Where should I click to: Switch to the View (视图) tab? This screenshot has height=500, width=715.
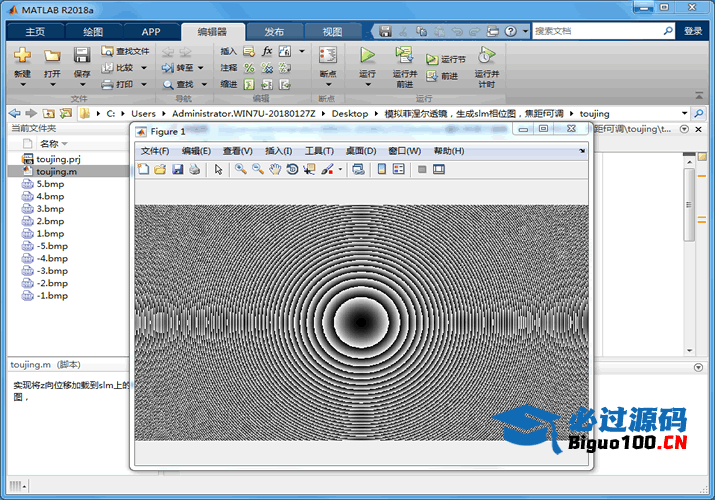click(332, 31)
